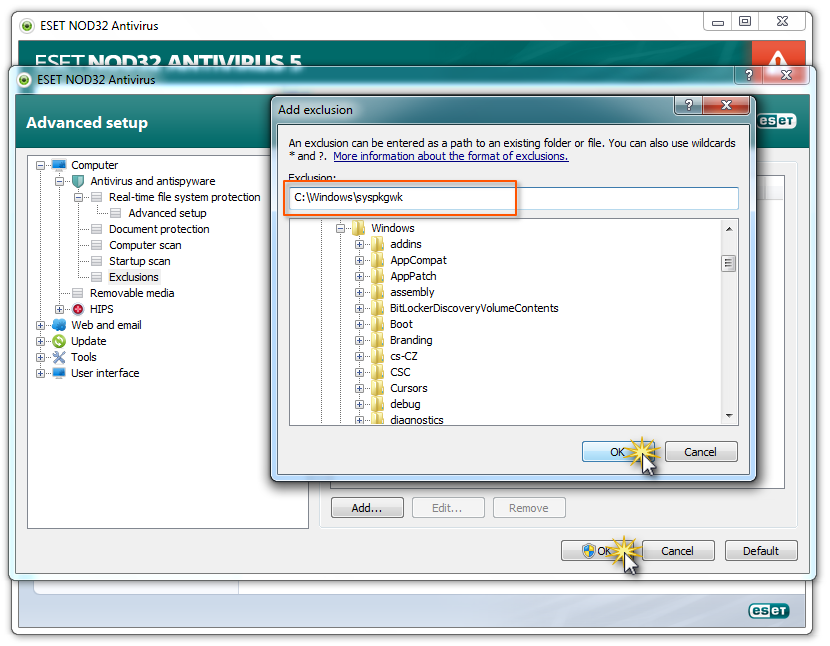Select Removable media in the tree
830x646 pixels.
132,293
